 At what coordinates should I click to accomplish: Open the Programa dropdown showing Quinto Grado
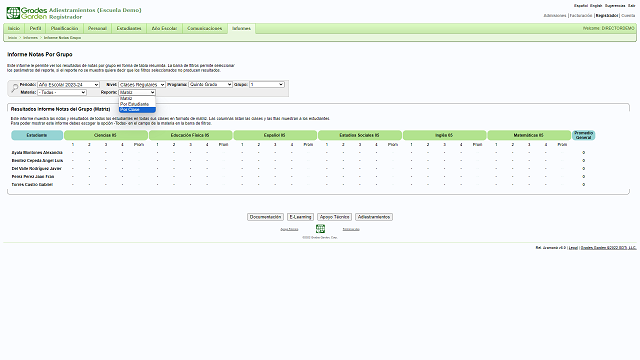[x=211, y=84]
